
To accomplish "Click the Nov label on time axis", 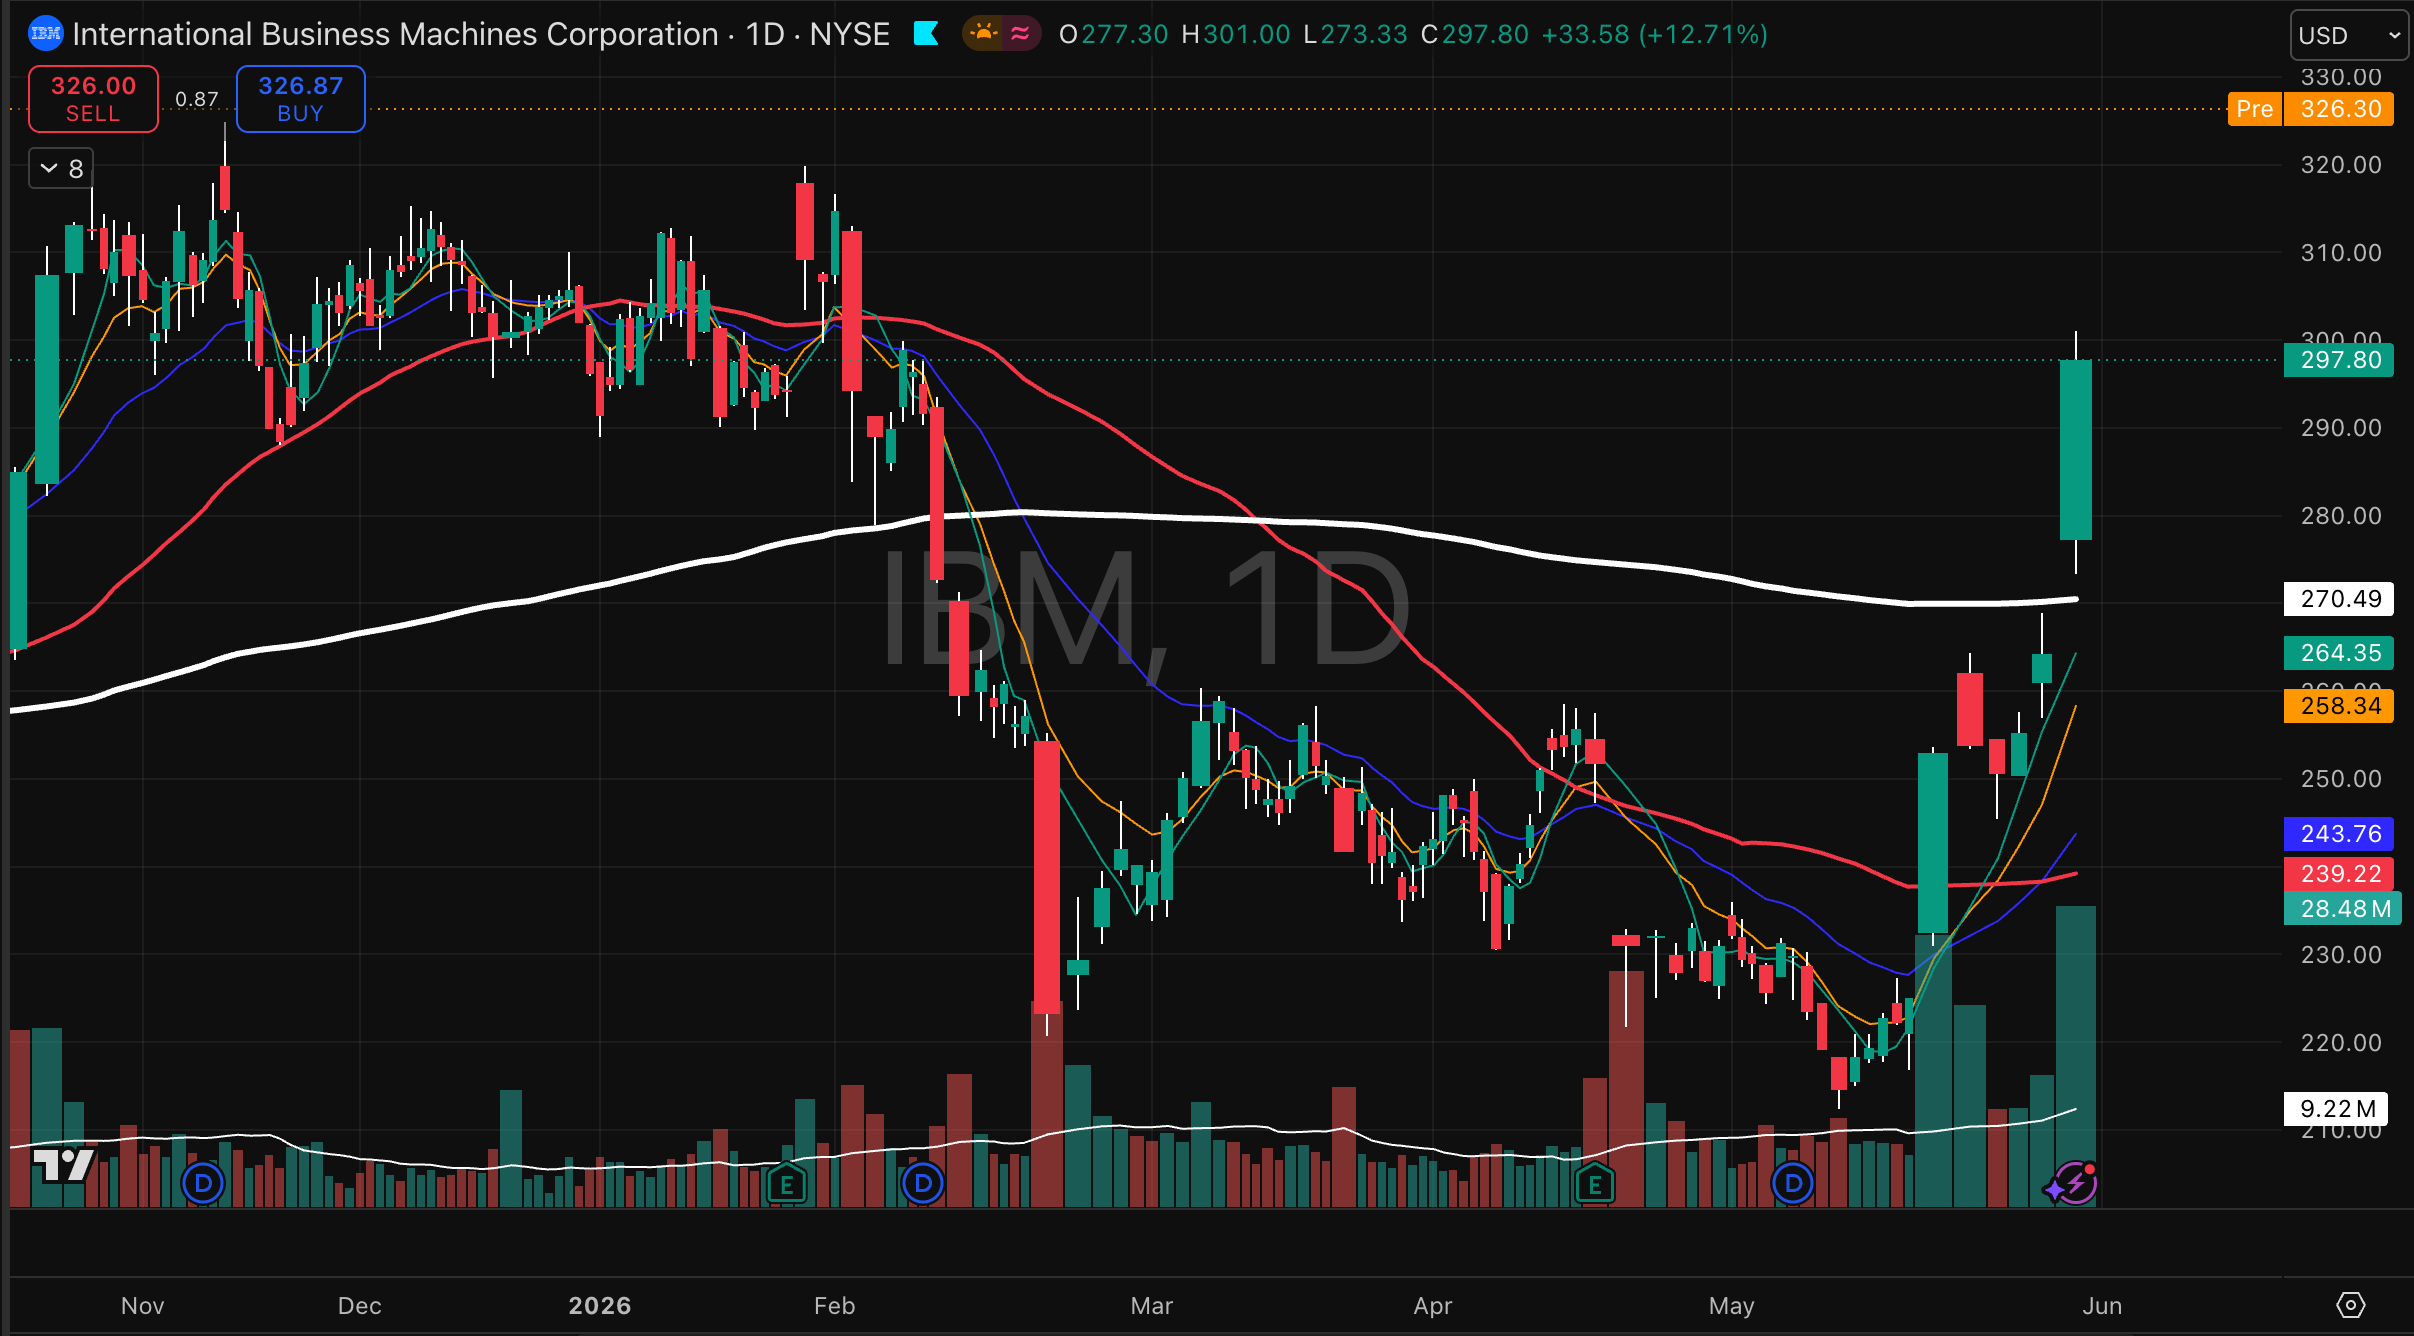I will tap(142, 1305).
